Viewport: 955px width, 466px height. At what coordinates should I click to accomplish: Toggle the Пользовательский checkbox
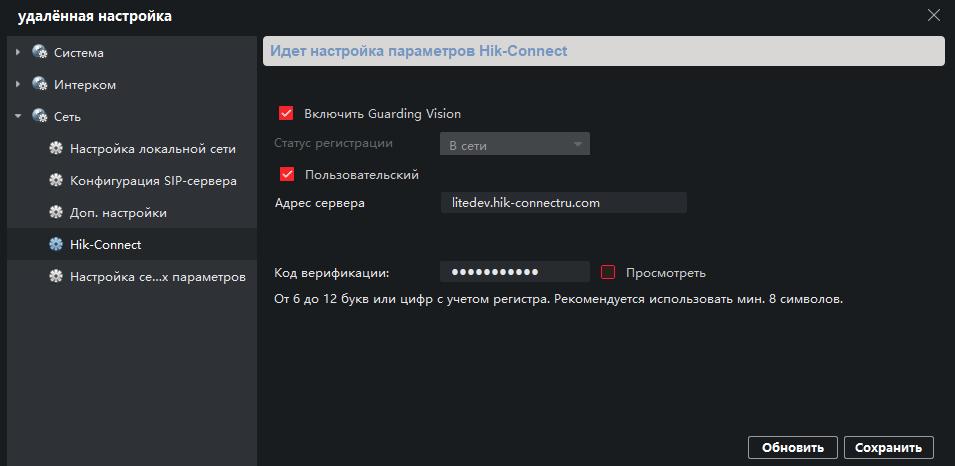pos(287,174)
